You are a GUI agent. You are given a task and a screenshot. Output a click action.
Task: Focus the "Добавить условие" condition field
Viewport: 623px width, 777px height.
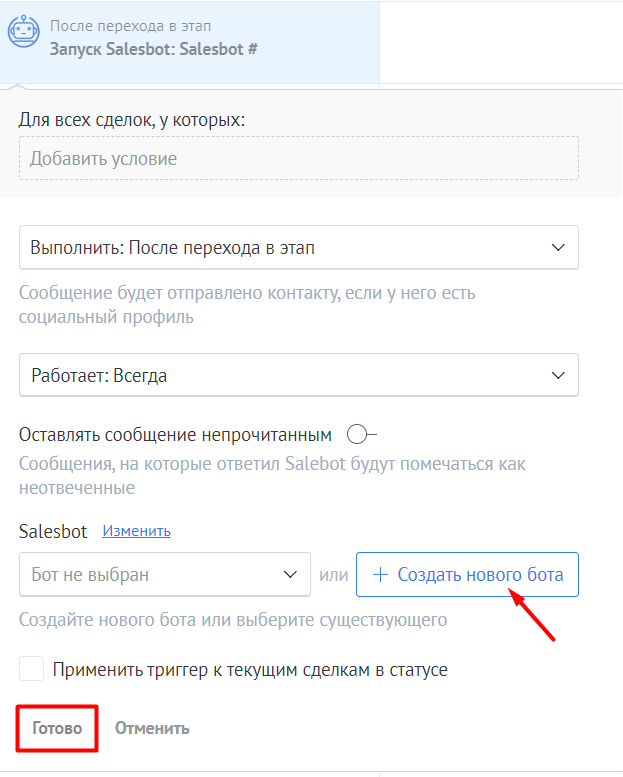[298, 158]
